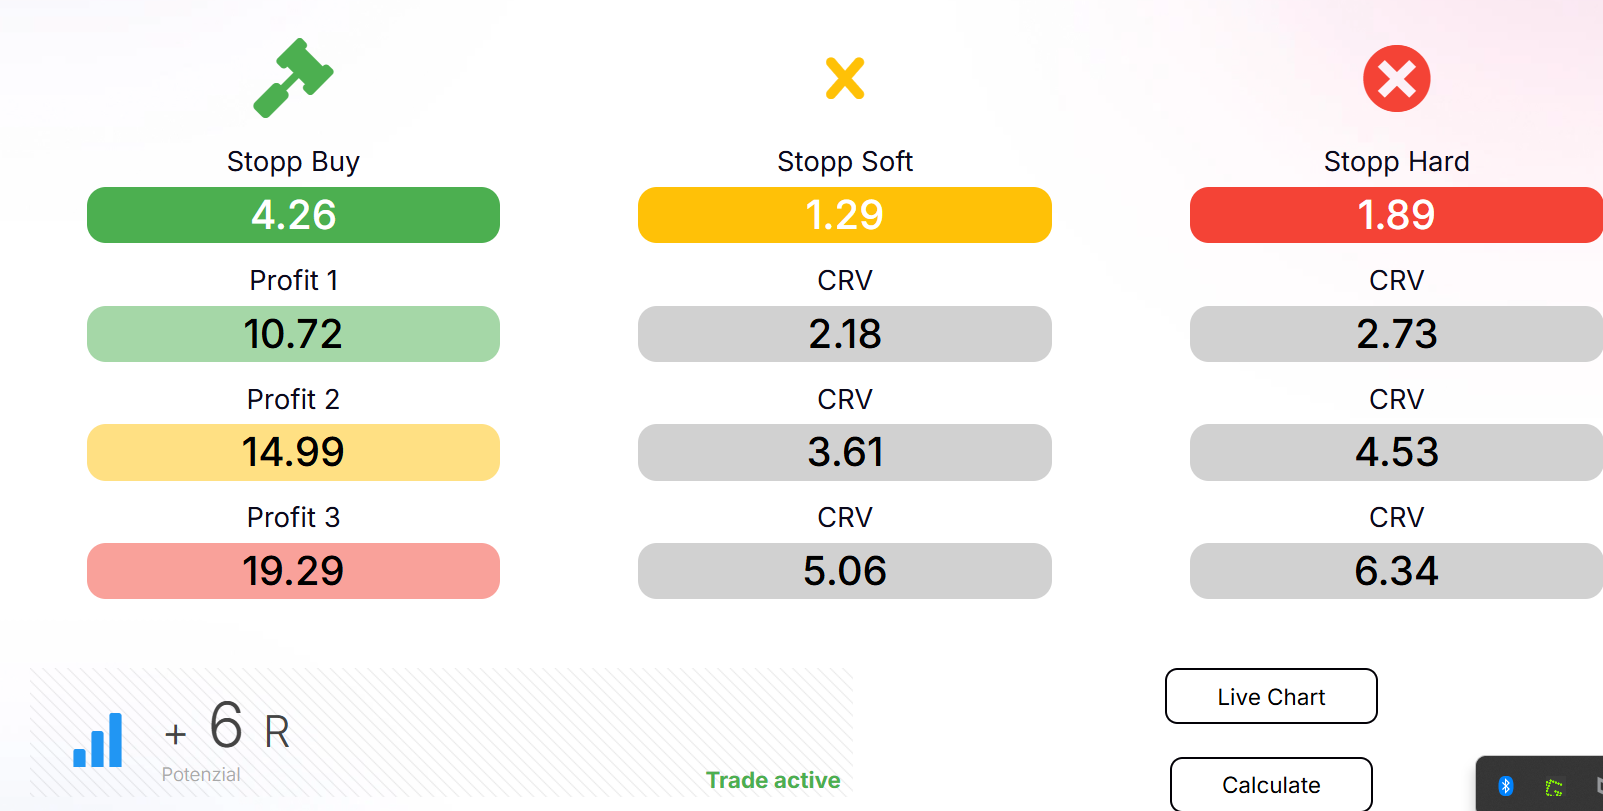Click the Stopp Soft CRV value 3.61
Viewport: 1603px width, 811px height.
click(844, 452)
